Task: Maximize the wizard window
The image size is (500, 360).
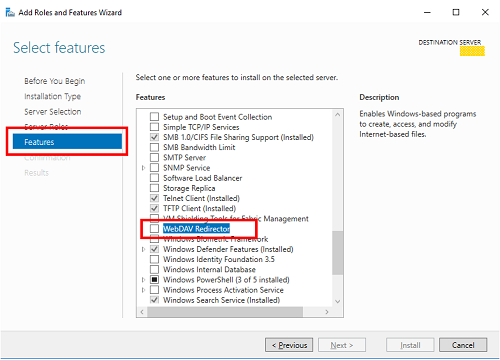Action: pyautogui.click(x=456, y=12)
